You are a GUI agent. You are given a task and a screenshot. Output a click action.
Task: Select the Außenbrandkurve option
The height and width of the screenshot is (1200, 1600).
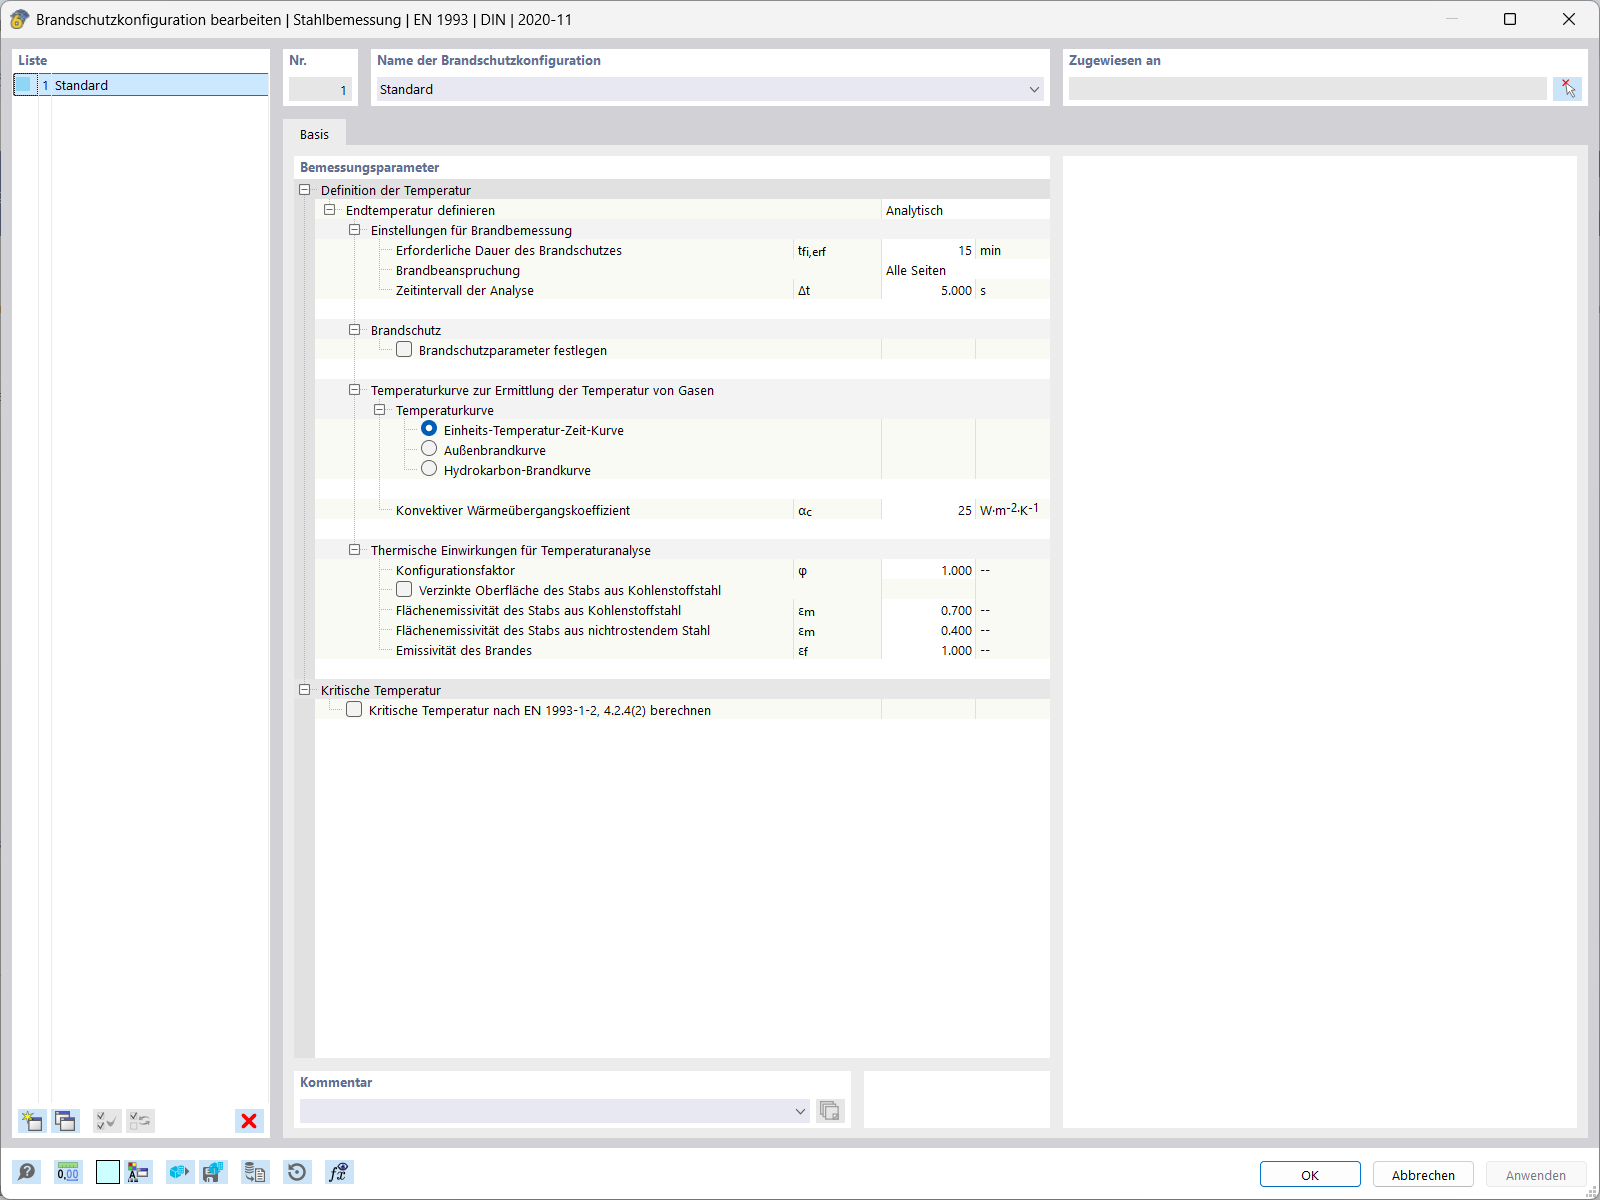pos(429,448)
